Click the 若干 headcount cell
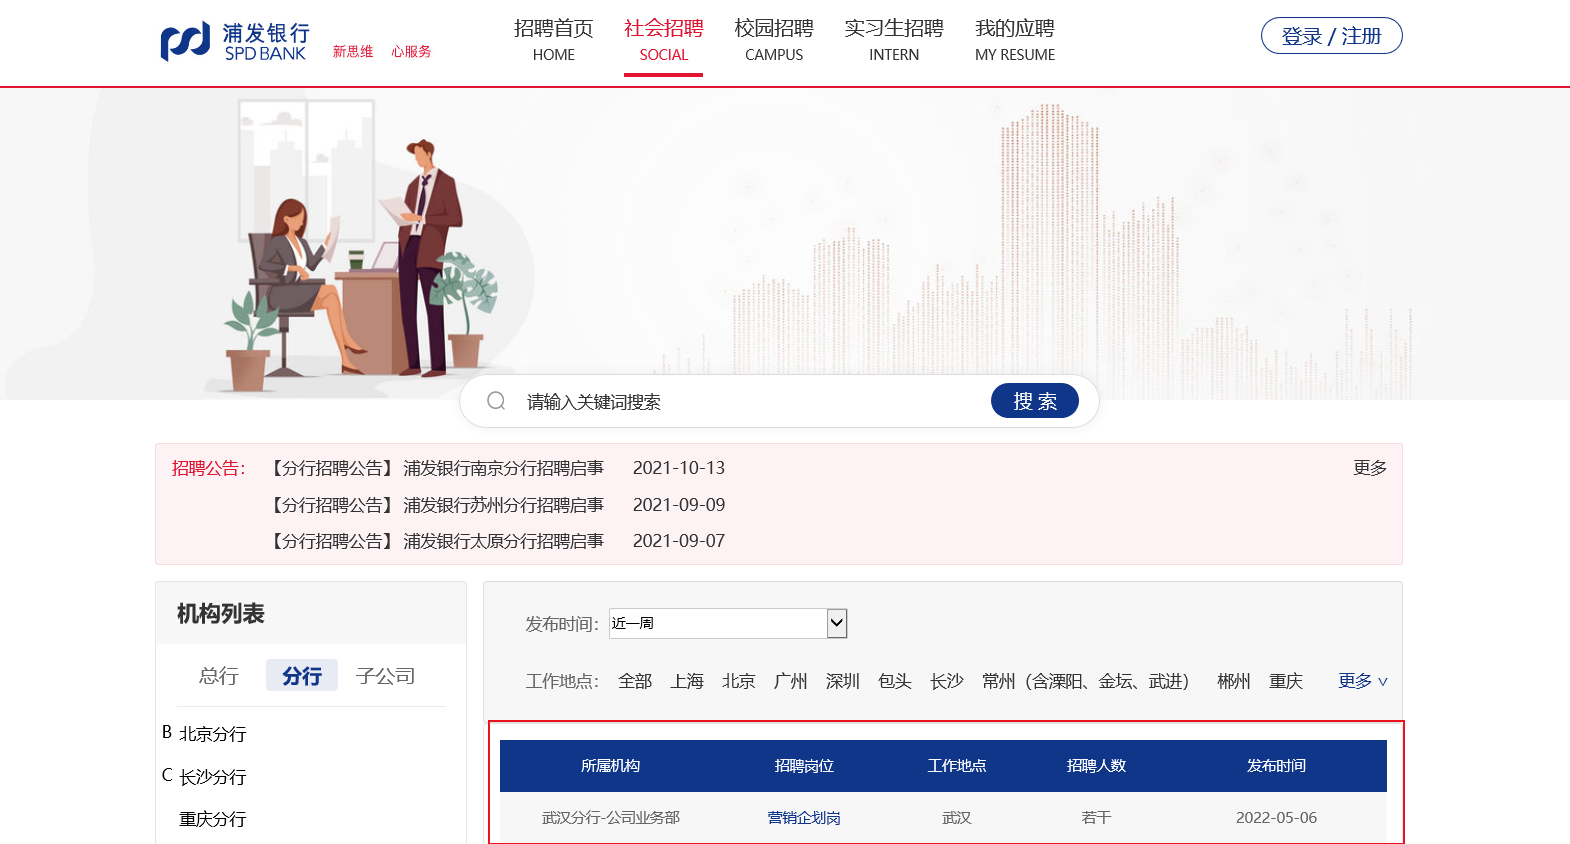Viewport: 1570px width, 844px height. click(x=1097, y=818)
